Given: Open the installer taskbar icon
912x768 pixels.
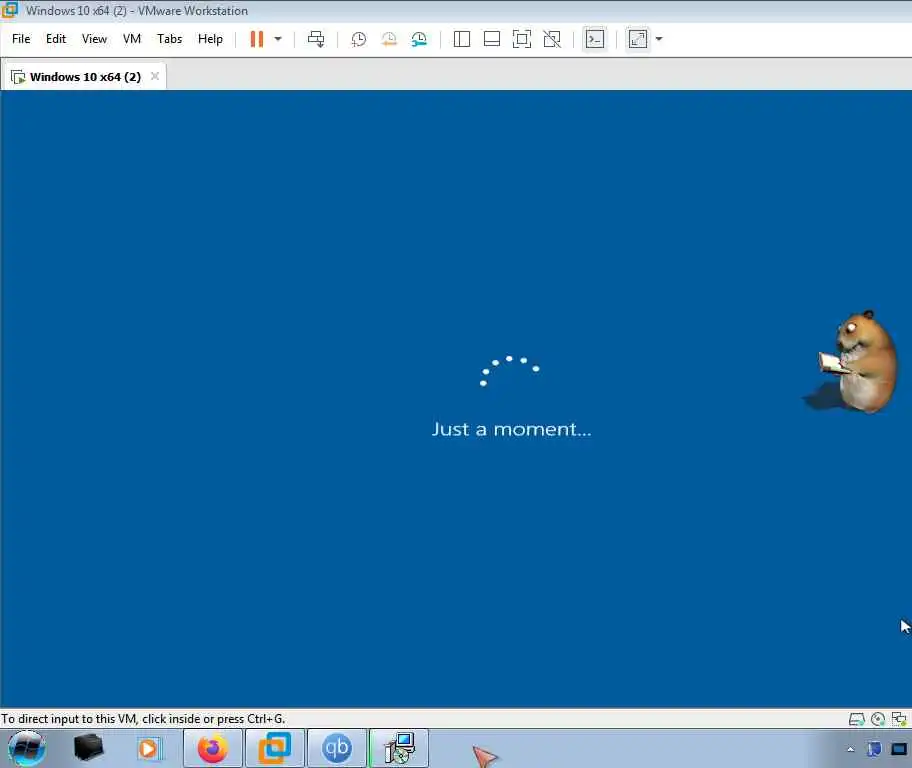Looking at the screenshot, I should point(399,748).
